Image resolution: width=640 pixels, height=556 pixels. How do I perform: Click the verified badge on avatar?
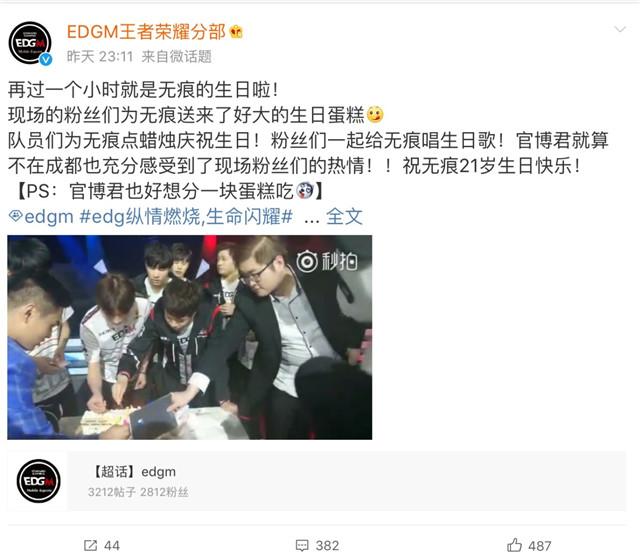pyautogui.click(x=46, y=59)
